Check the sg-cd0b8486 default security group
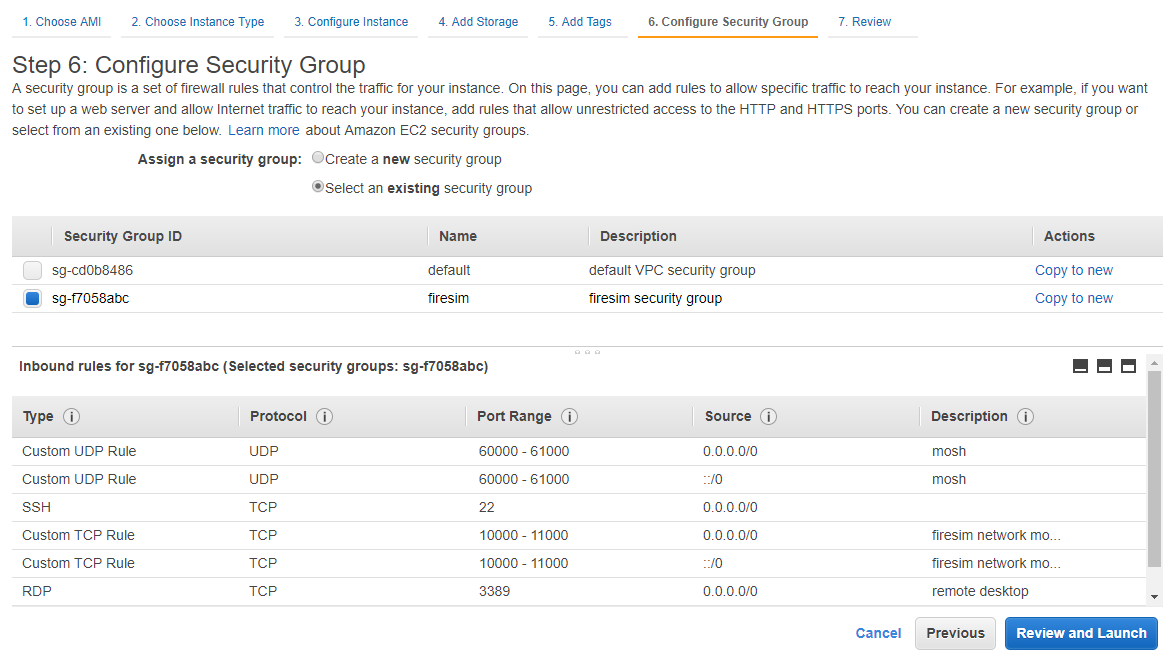Image resolution: width=1175 pixels, height=666 pixels. point(32,270)
